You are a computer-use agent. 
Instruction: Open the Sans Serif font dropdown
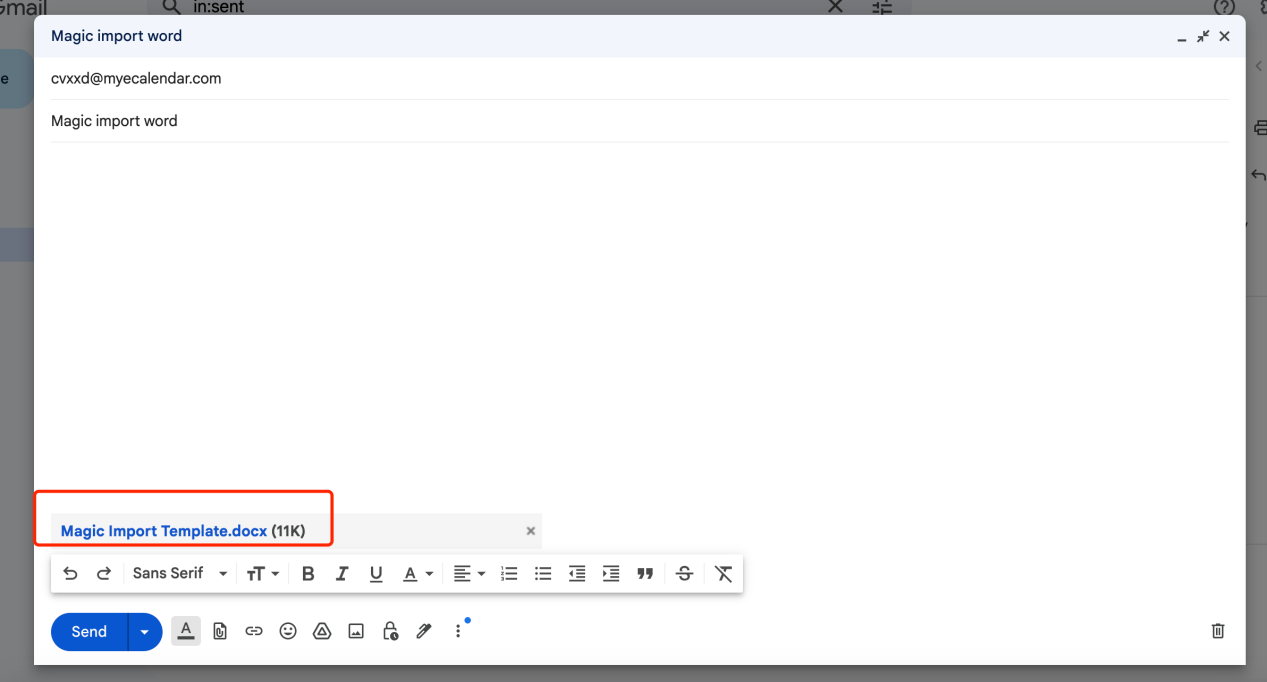pos(178,573)
